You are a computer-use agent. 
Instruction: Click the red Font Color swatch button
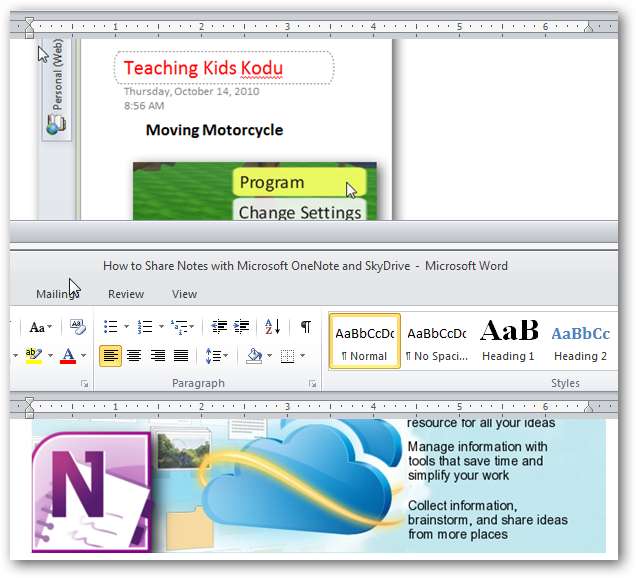pyautogui.click(x=68, y=356)
